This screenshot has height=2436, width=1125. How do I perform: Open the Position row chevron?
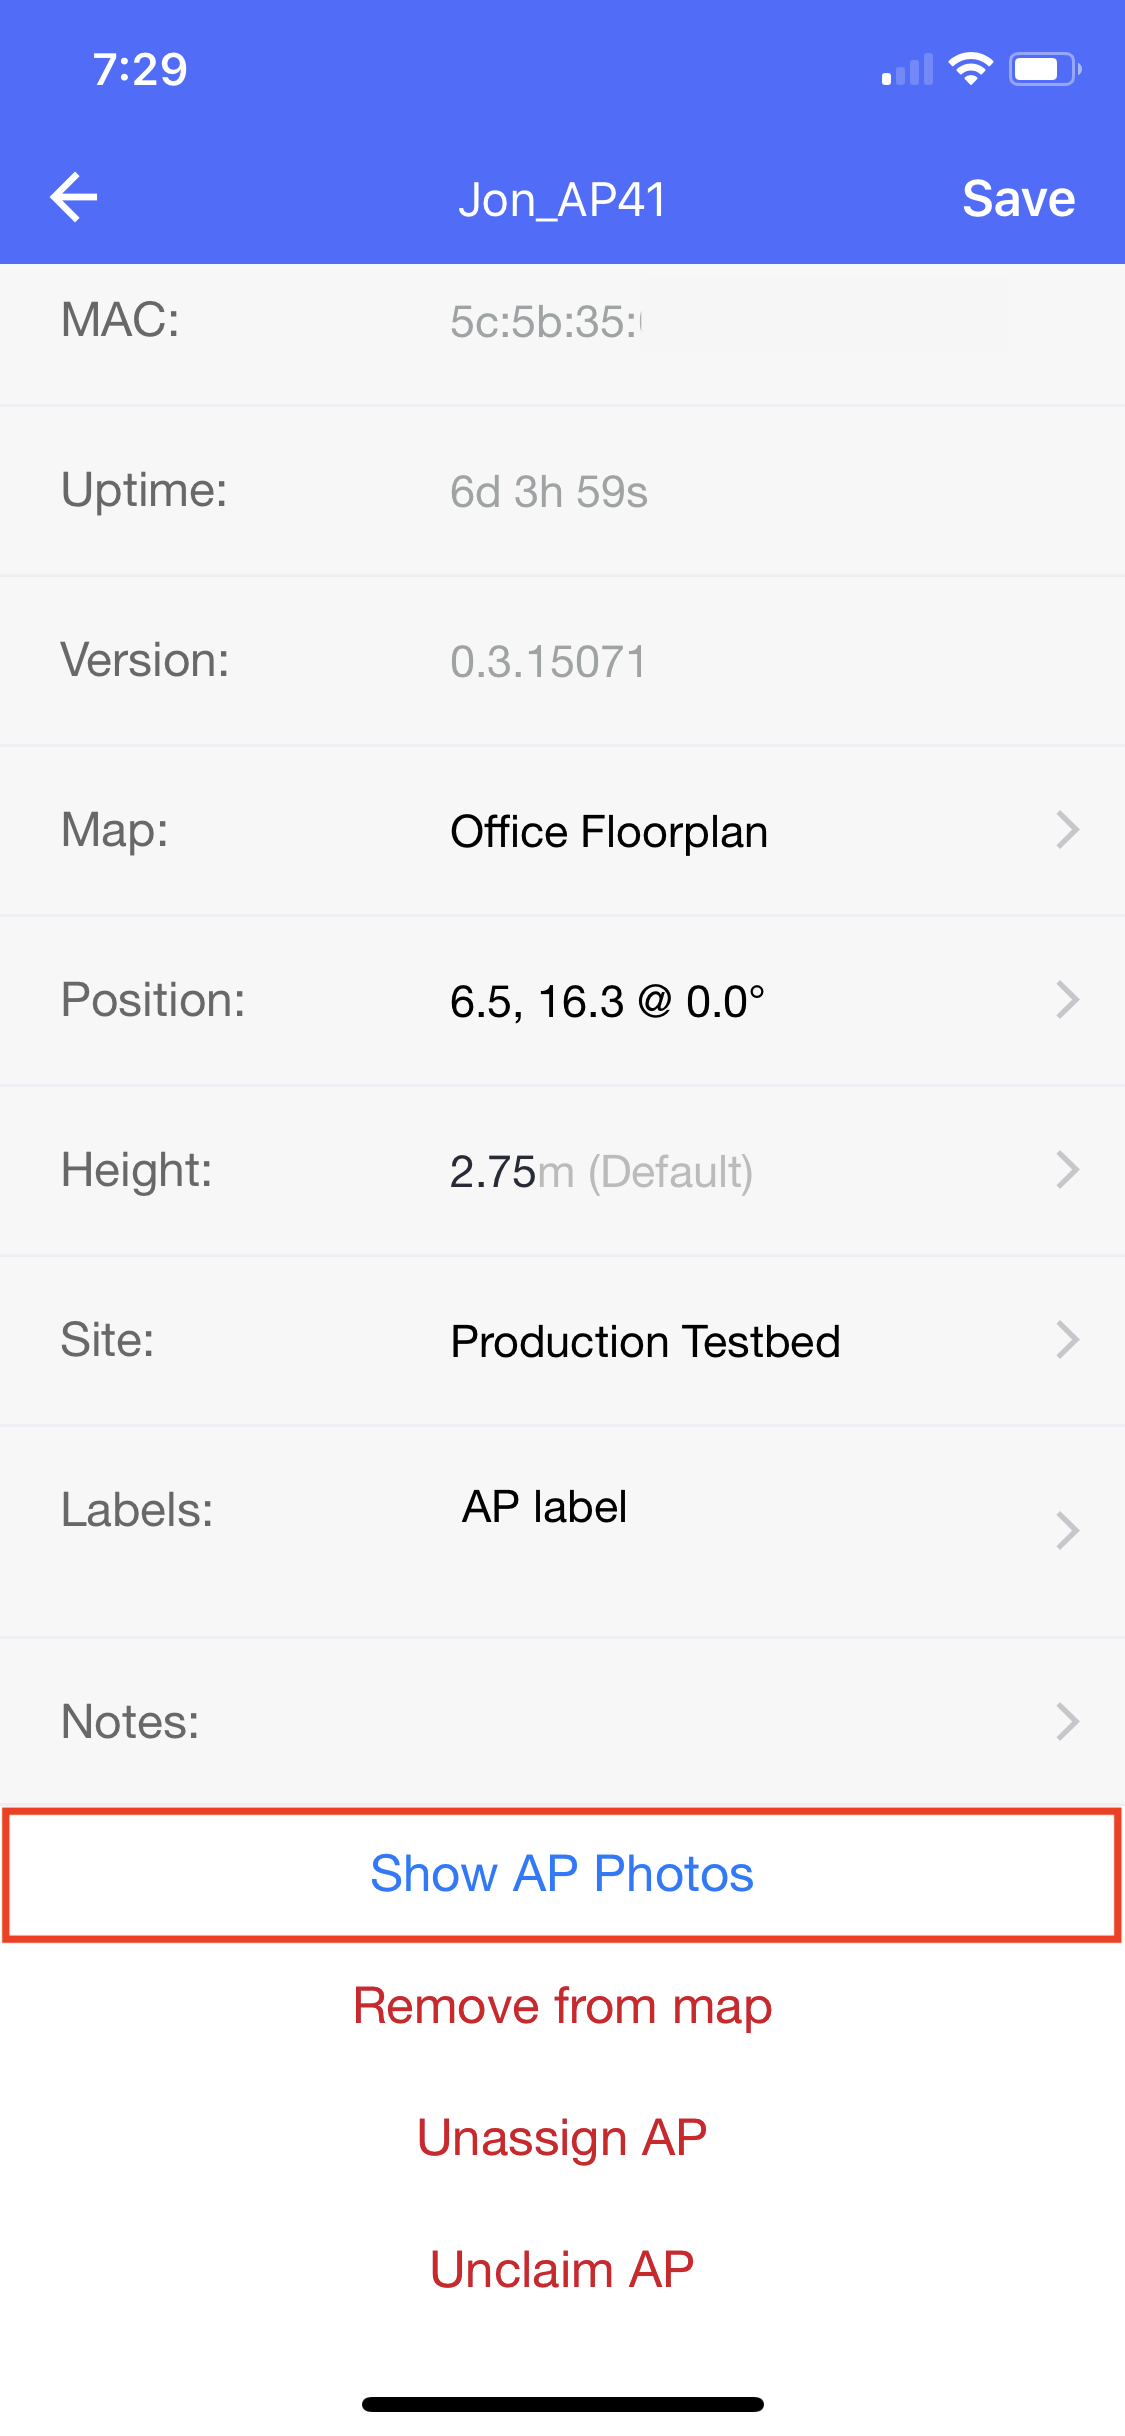click(x=1067, y=1000)
